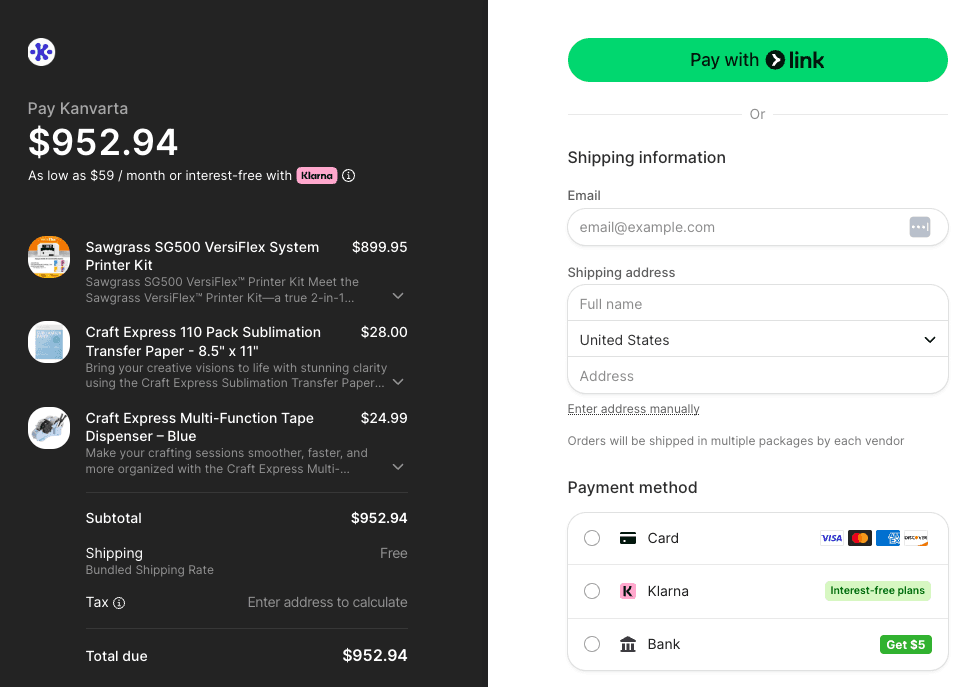This screenshot has width=967, height=687.
Task: Open Tape Dispenser product thumbnail
Action: point(49,428)
